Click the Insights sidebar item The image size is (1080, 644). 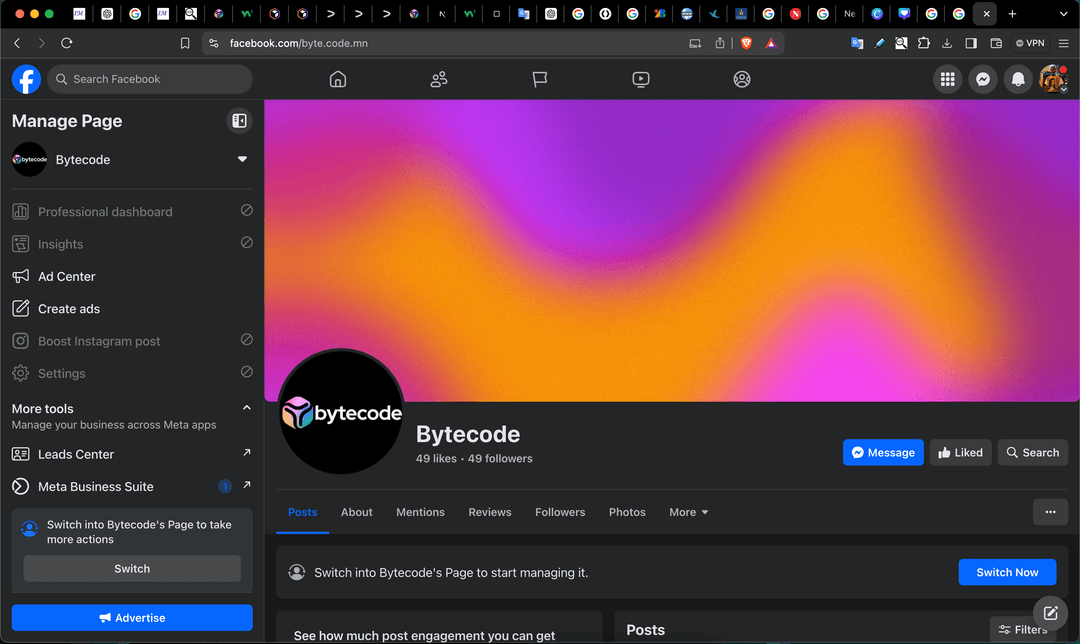coord(132,244)
